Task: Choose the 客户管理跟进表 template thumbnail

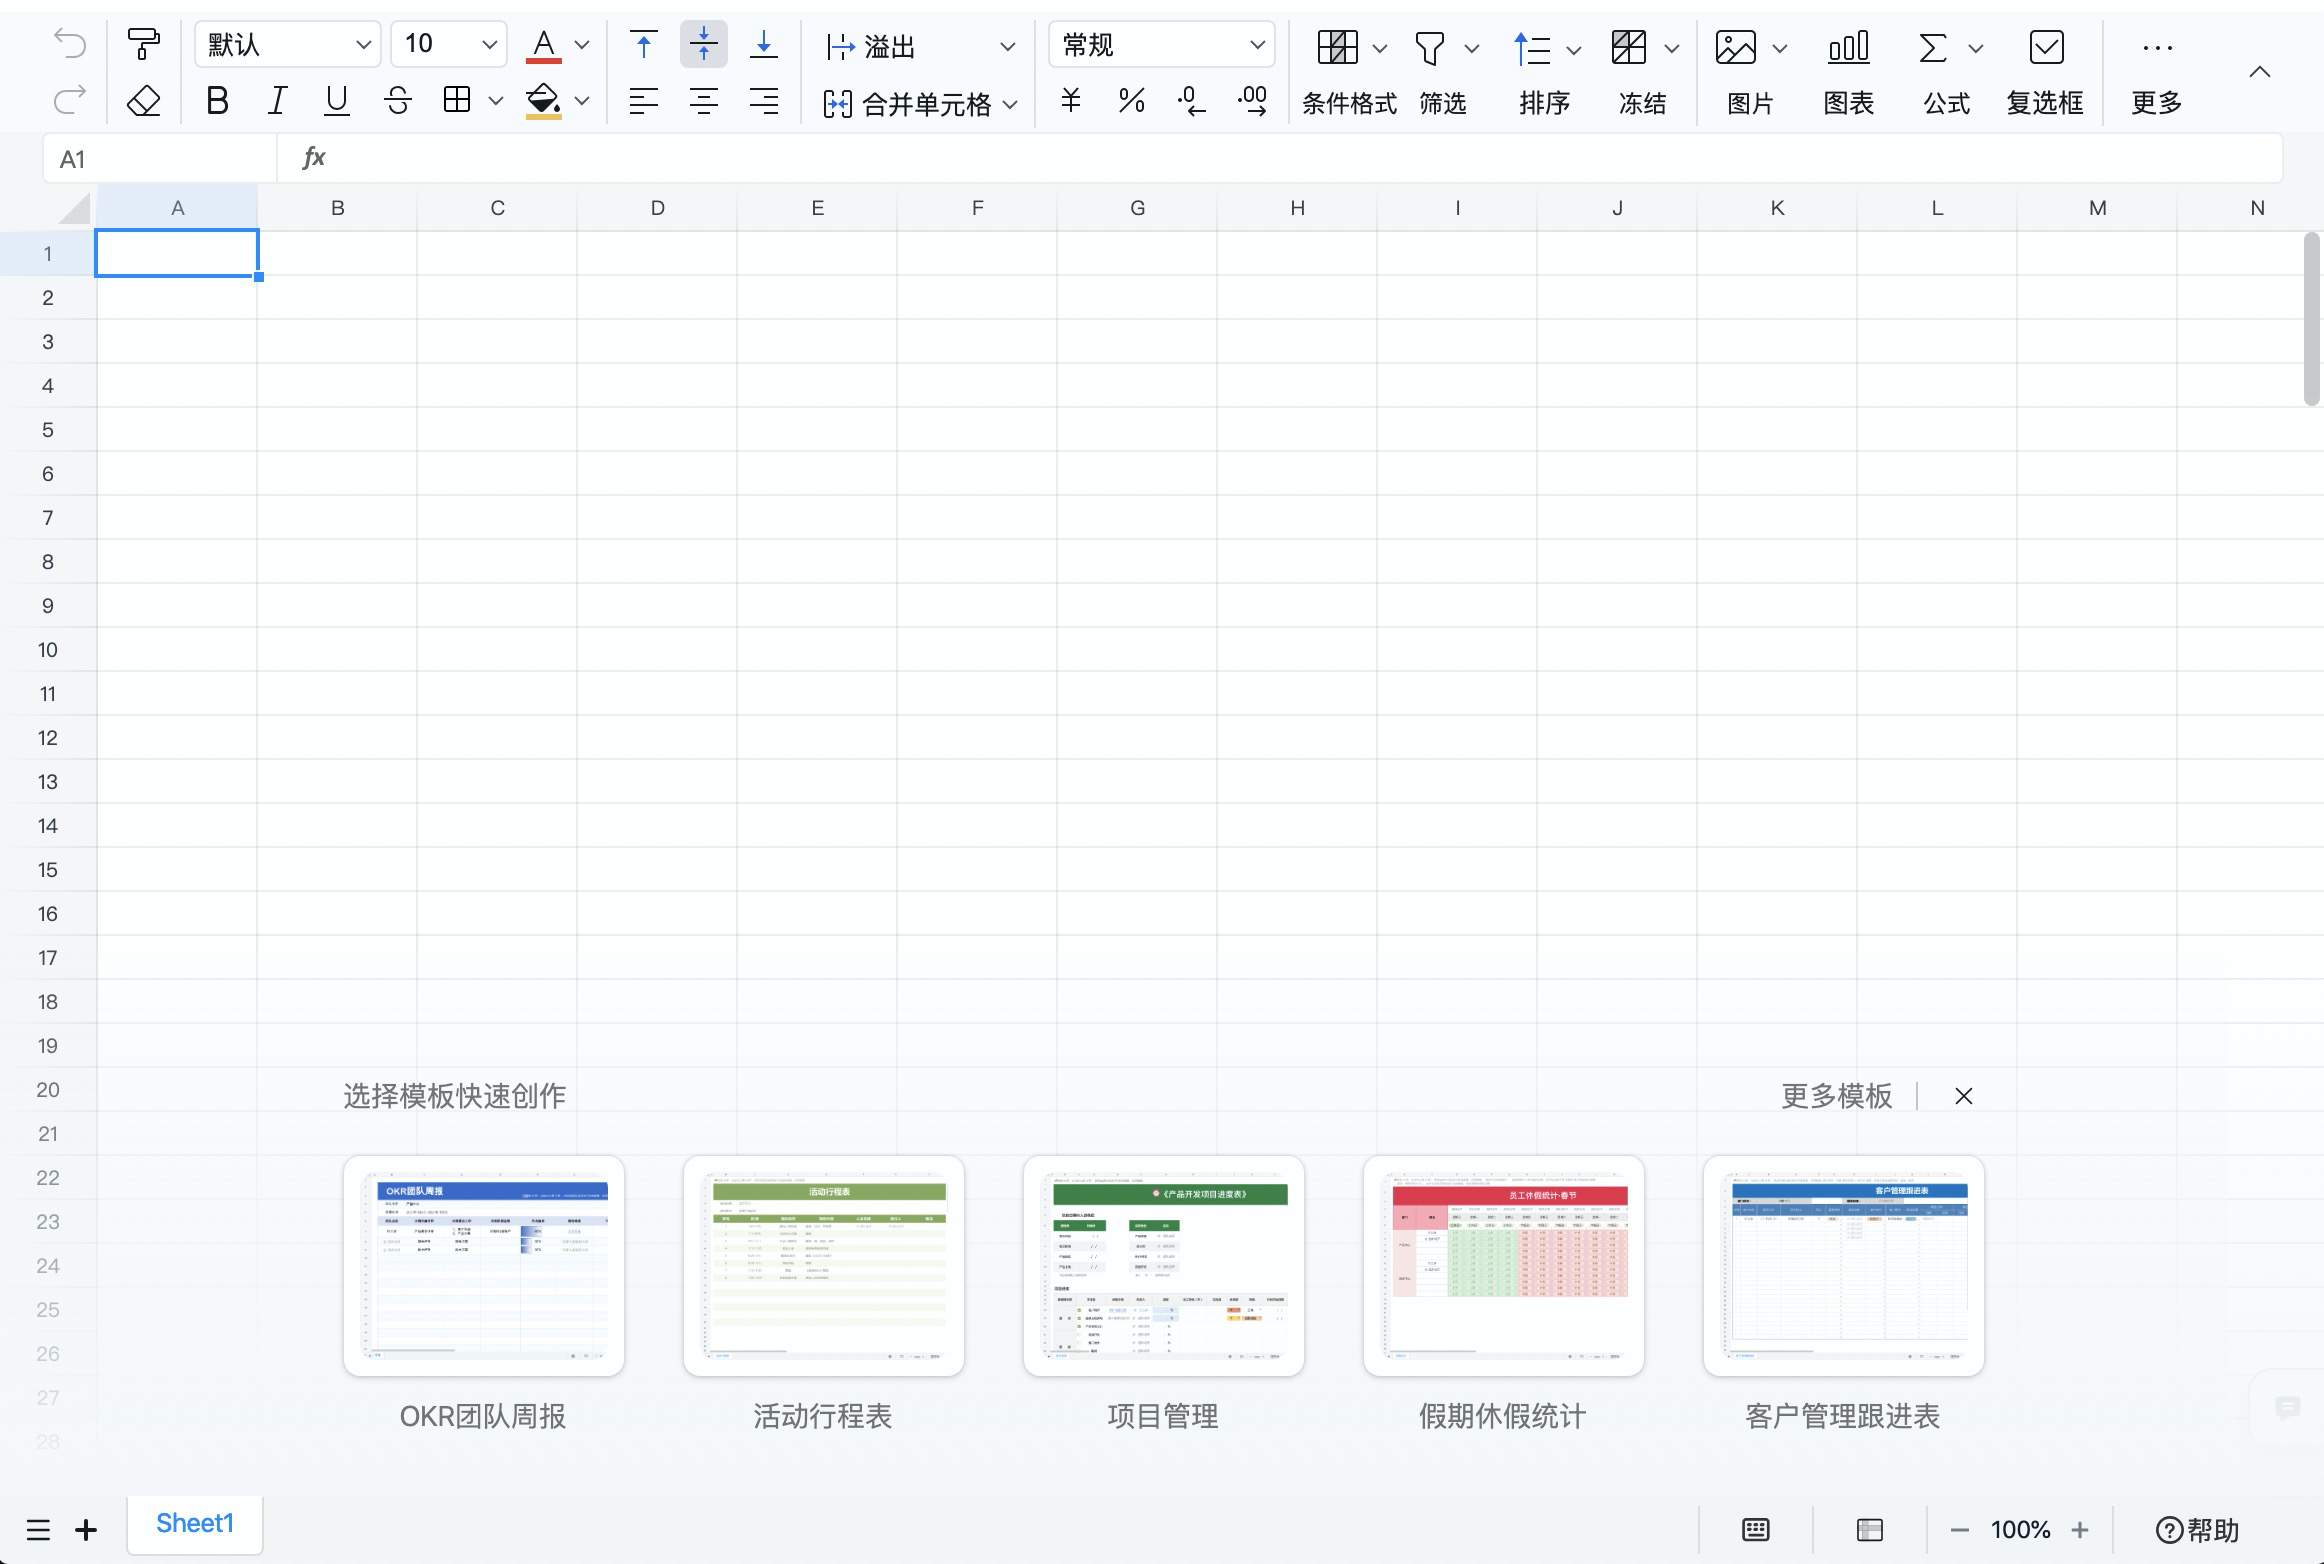Action: click(x=1844, y=1265)
